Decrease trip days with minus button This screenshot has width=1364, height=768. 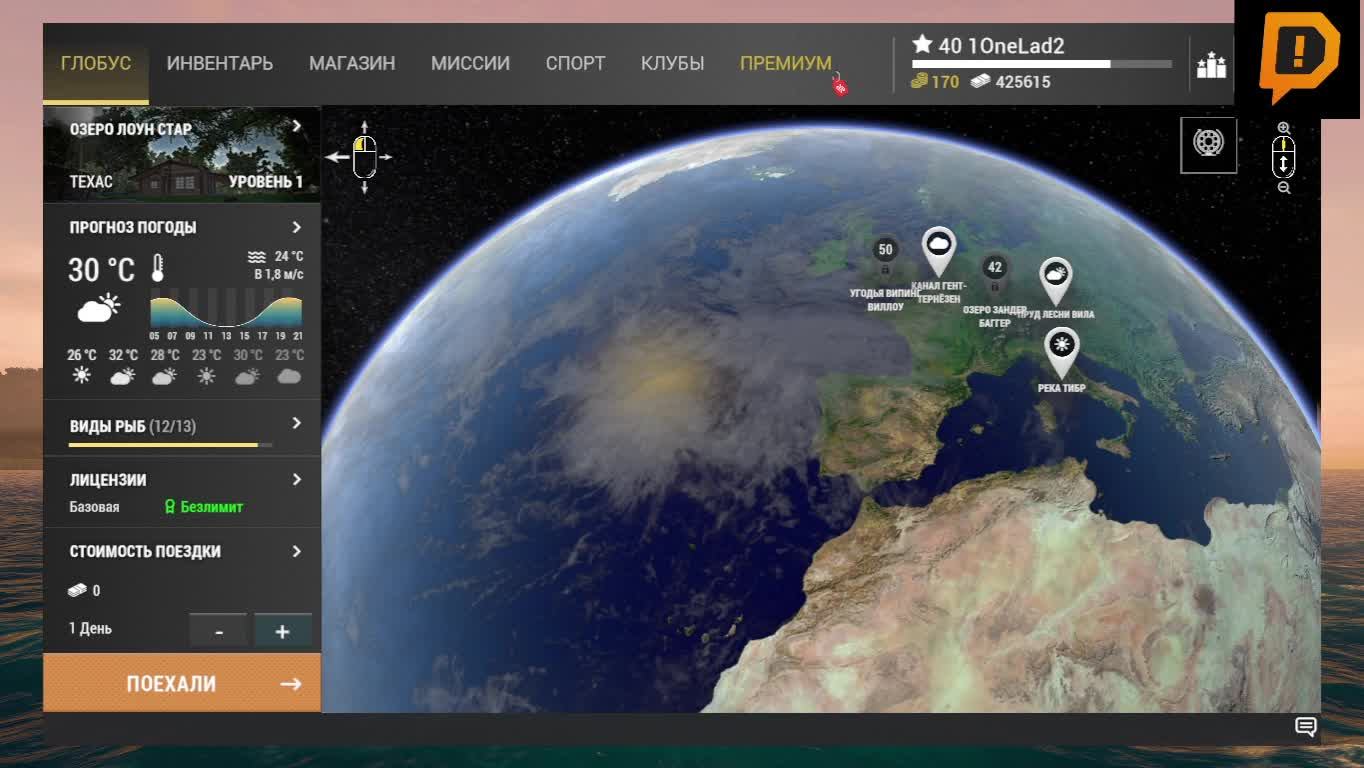point(218,631)
